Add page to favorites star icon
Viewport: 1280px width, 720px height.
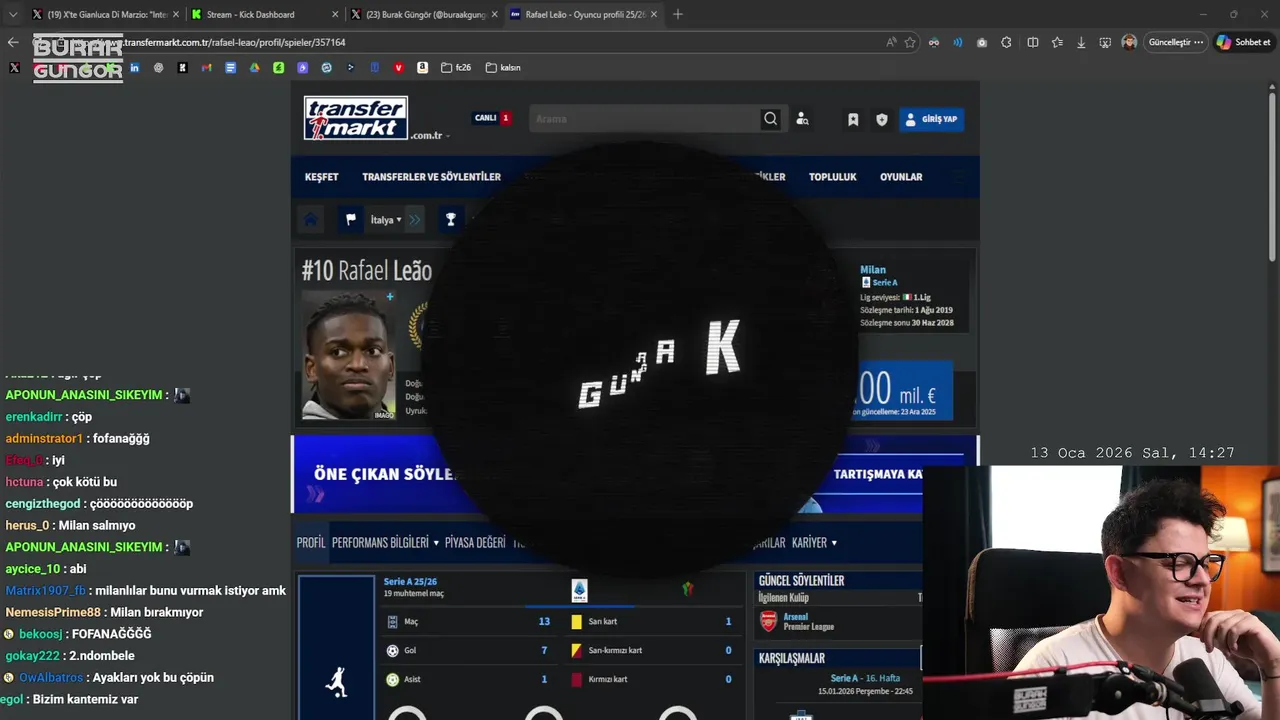coord(910,42)
